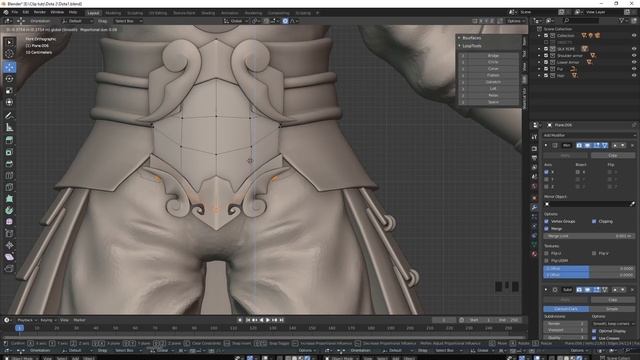Hide the Shoulder armor collection
Screen dimensions: 640x360
click(634, 56)
